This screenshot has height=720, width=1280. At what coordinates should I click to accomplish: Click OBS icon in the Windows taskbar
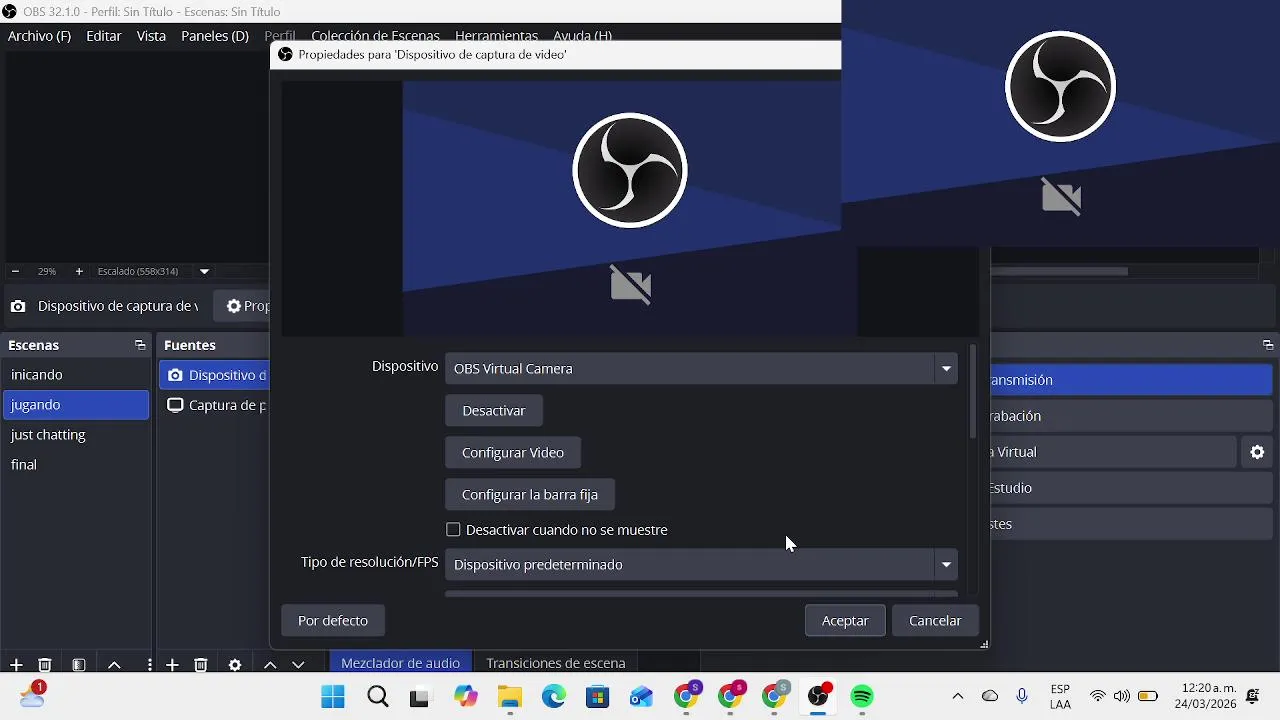(x=819, y=696)
